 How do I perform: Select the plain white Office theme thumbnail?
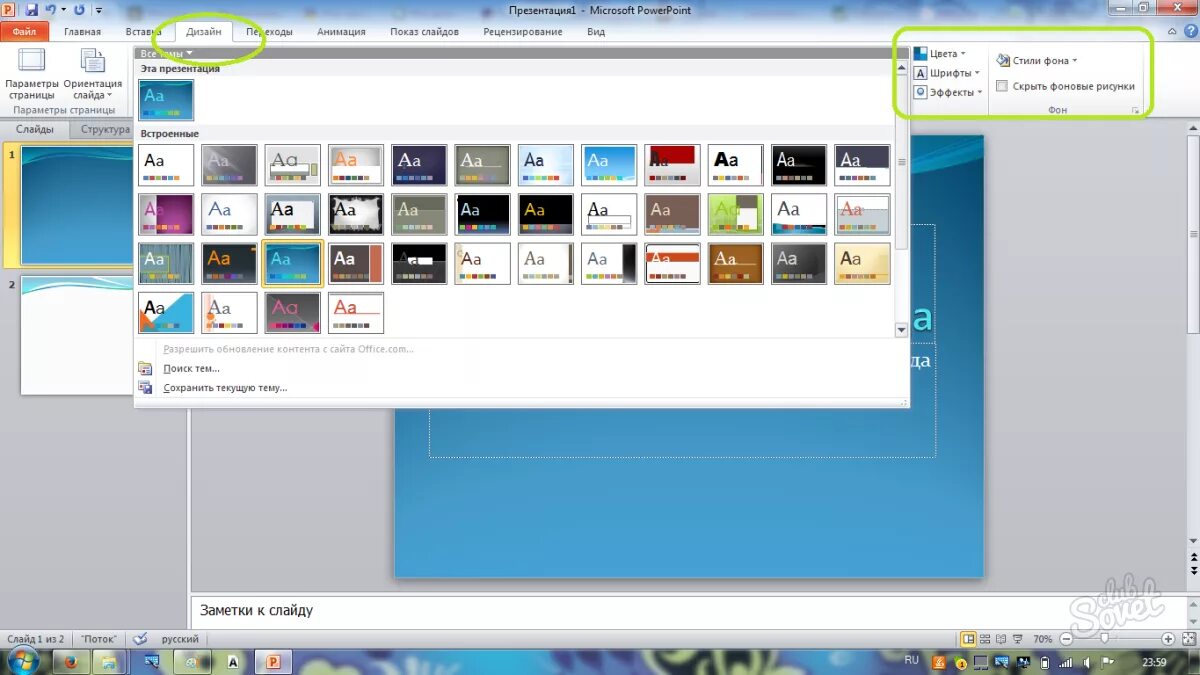166,165
